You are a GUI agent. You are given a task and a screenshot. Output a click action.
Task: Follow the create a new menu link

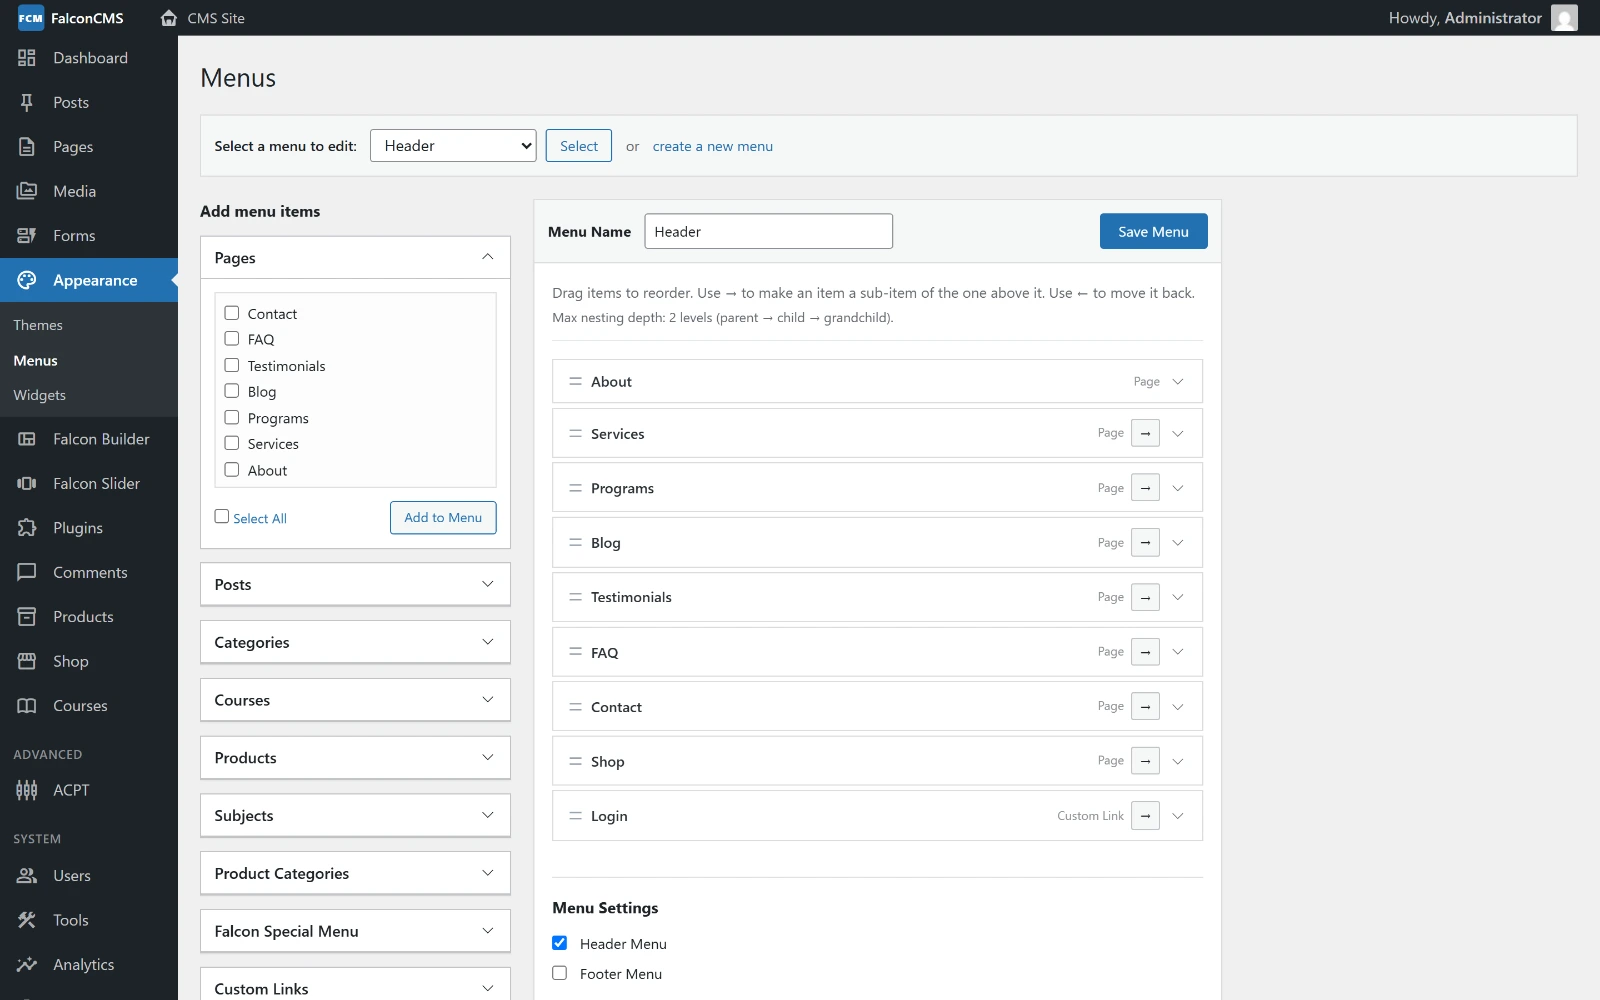pyautogui.click(x=713, y=146)
